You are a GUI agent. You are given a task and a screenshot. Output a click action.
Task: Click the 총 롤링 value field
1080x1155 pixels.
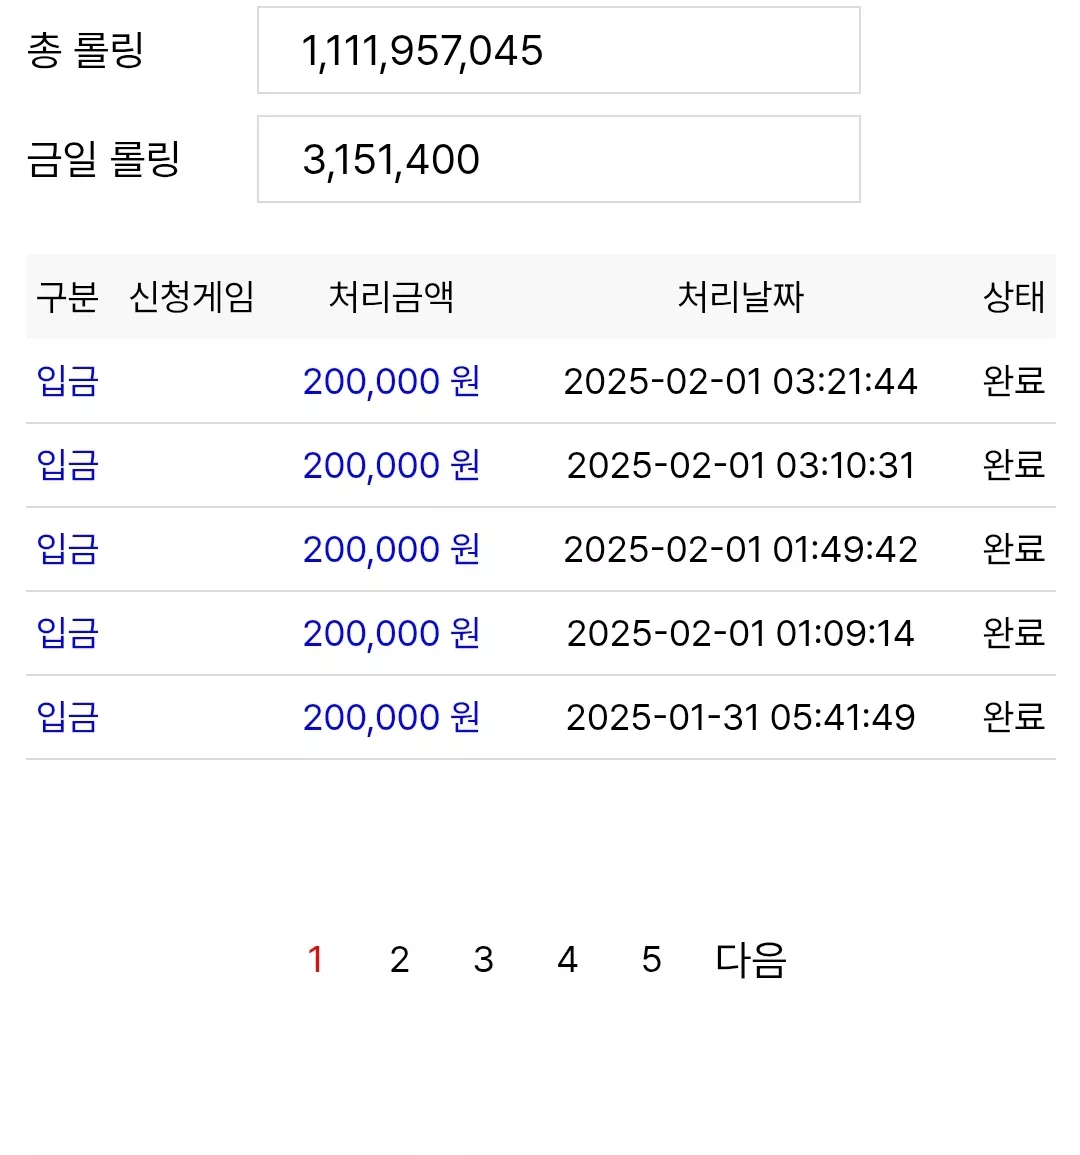(558, 50)
